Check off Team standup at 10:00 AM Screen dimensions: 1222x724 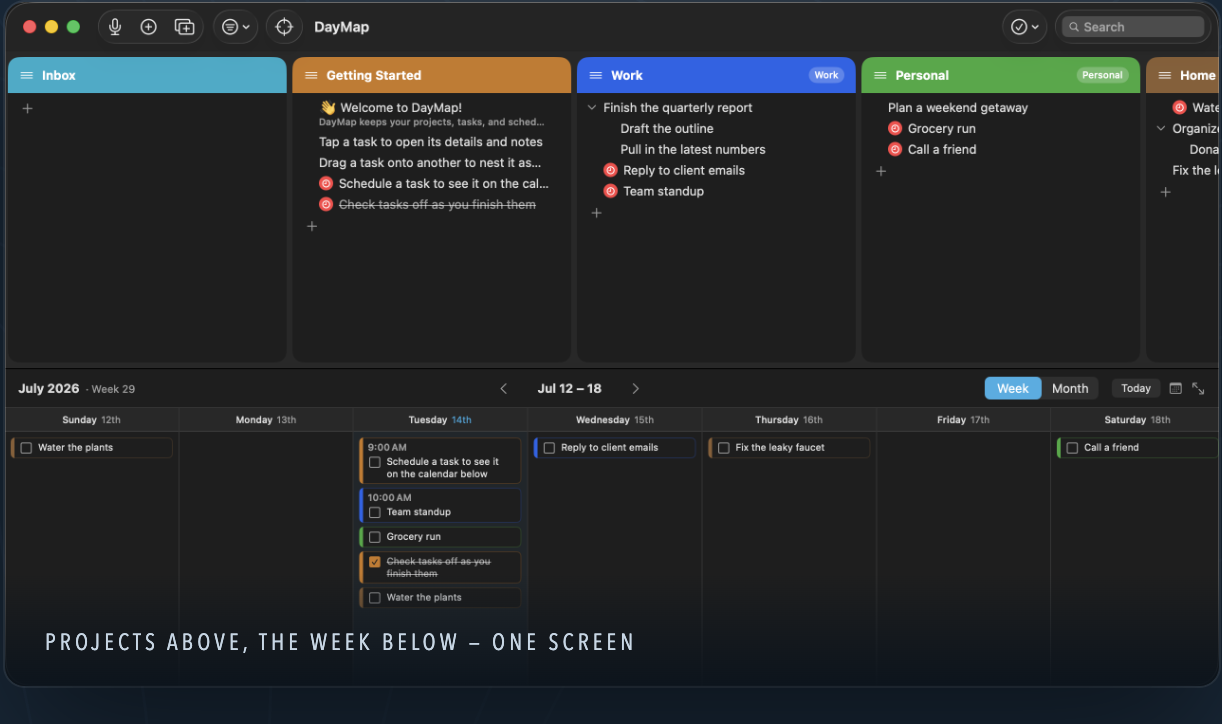[375, 512]
